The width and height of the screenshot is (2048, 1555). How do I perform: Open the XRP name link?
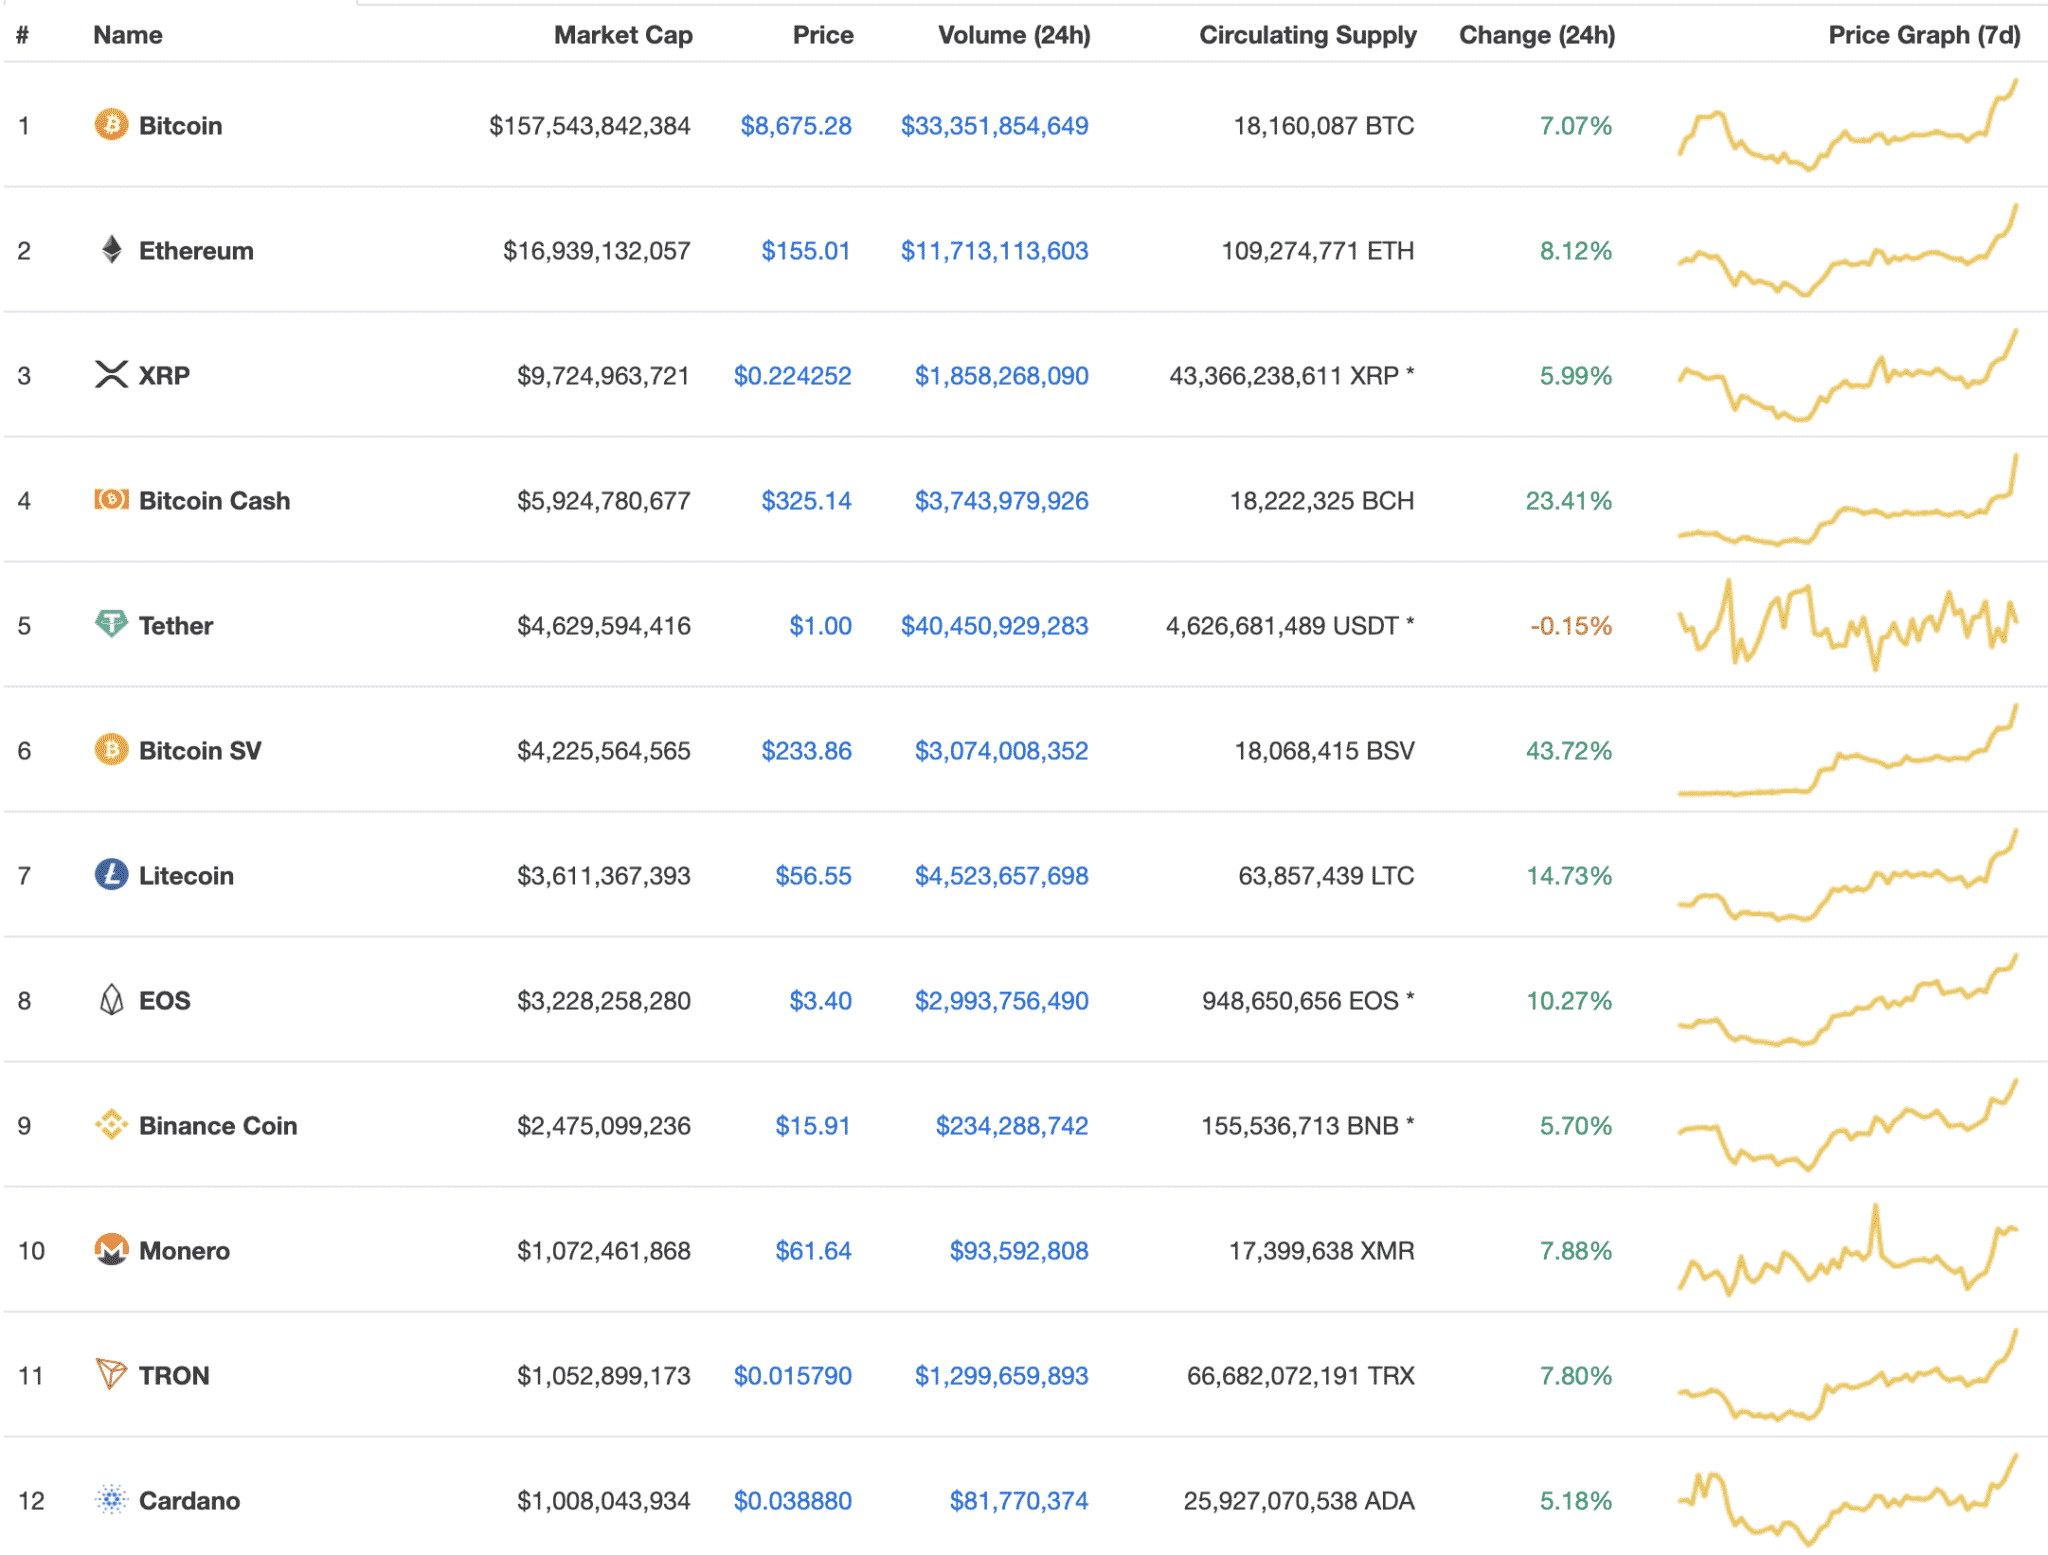pyautogui.click(x=164, y=375)
